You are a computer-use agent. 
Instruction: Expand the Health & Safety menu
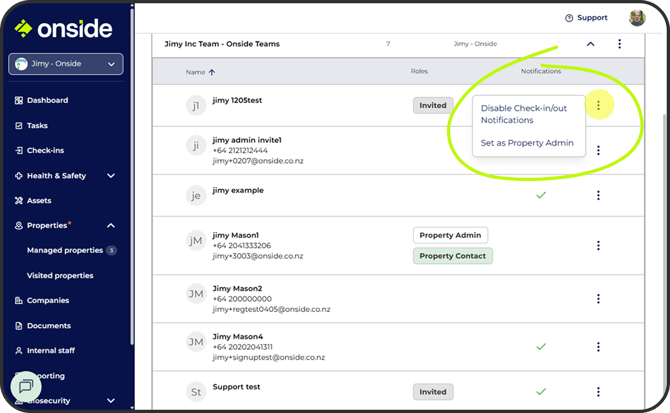110,176
